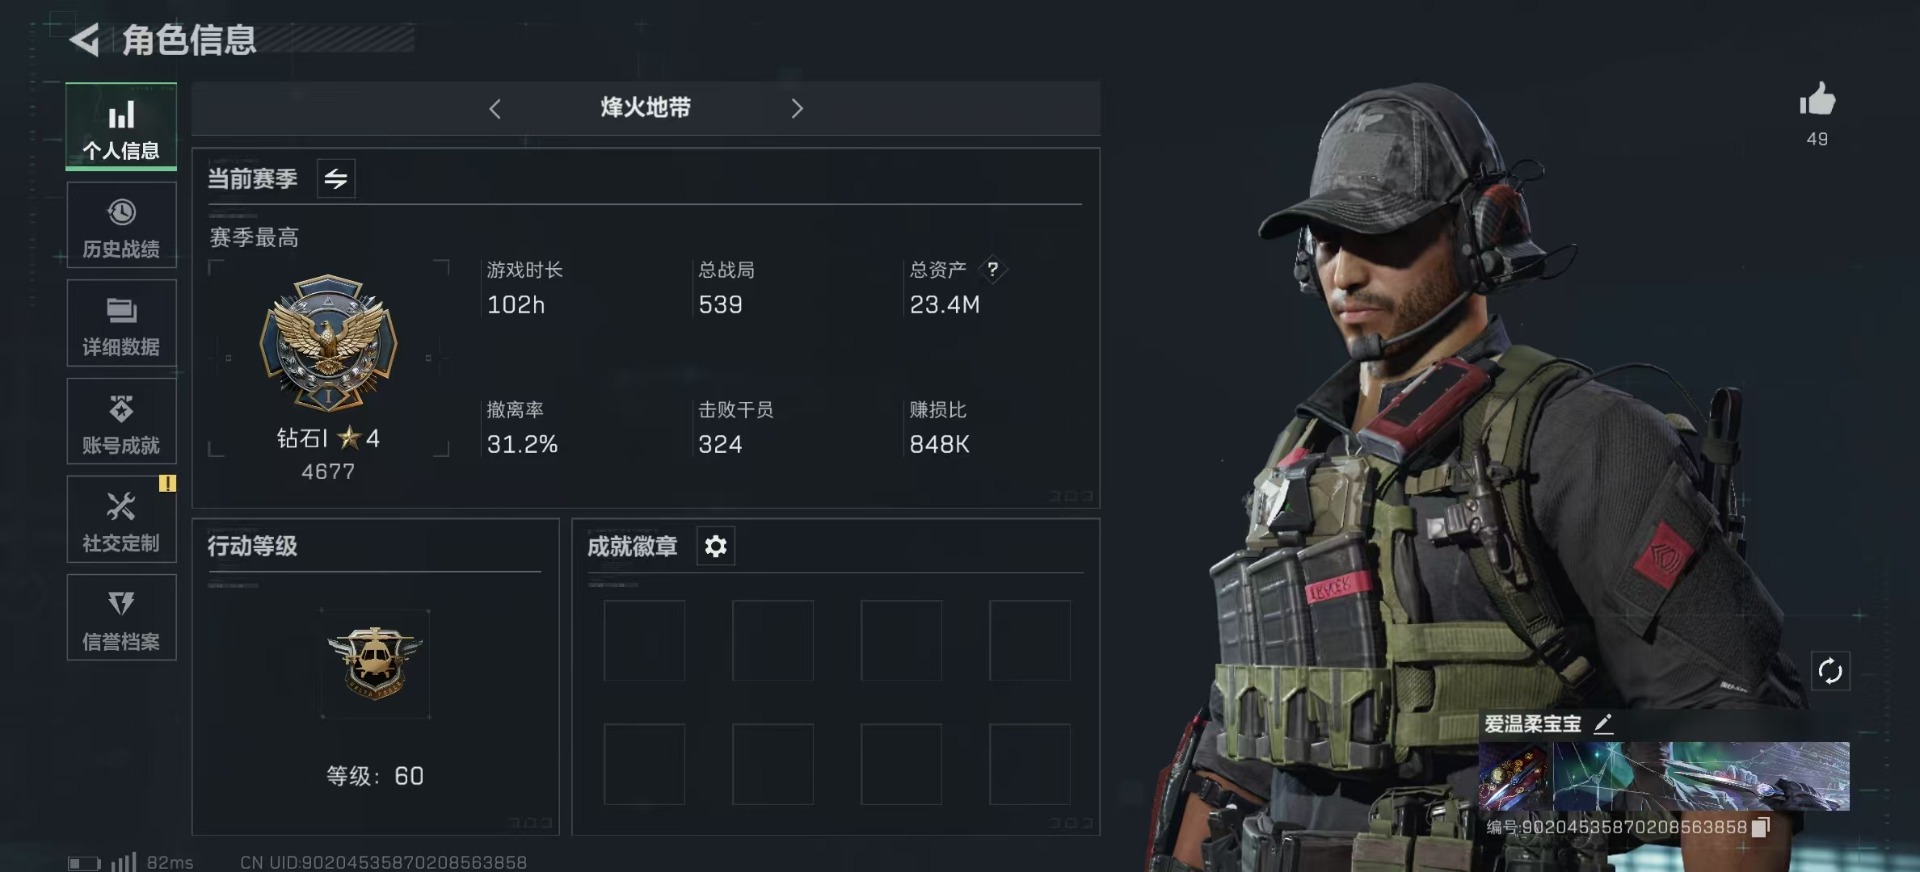
Task: Open the 信誉档案 reputation section
Action: point(121,617)
